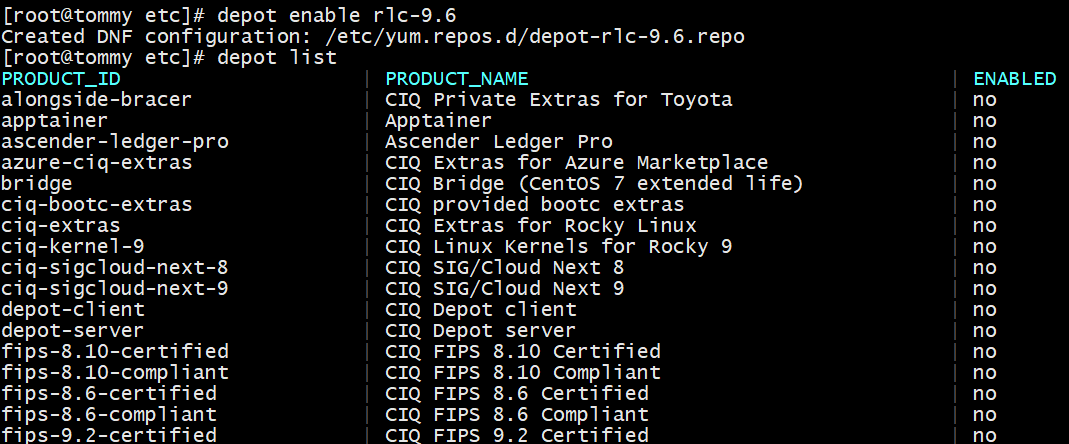The width and height of the screenshot is (1069, 444).
Task: Select the apptainer product ID
Action: coord(54,120)
